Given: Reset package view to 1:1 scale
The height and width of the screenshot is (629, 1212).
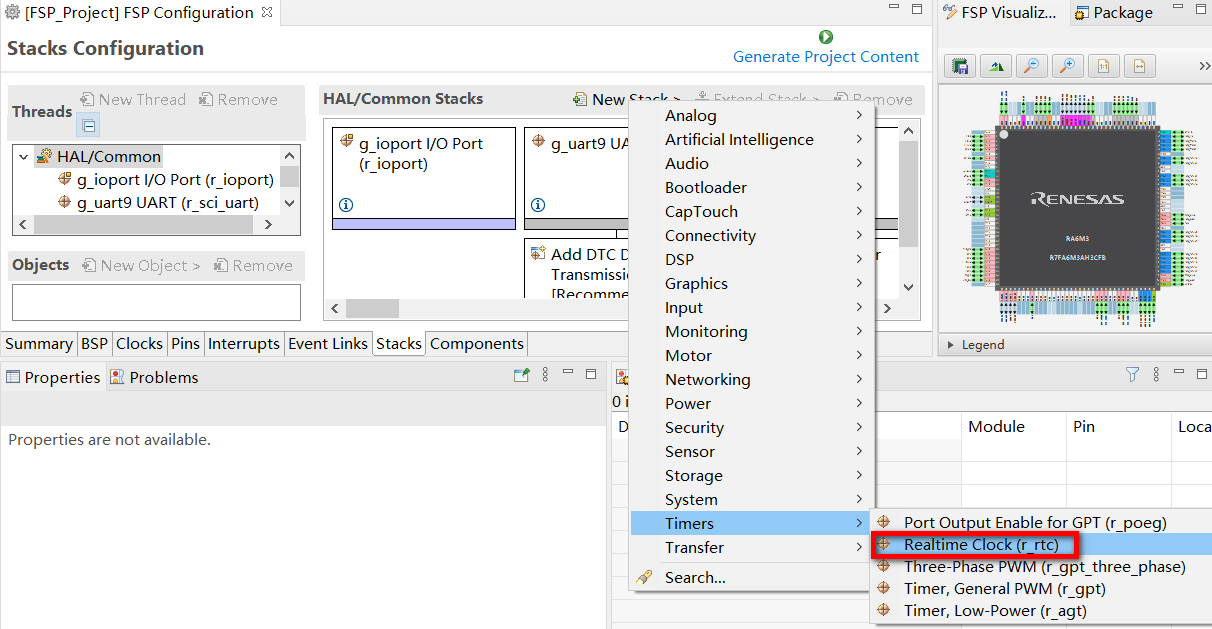Looking at the screenshot, I should 1103,66.
